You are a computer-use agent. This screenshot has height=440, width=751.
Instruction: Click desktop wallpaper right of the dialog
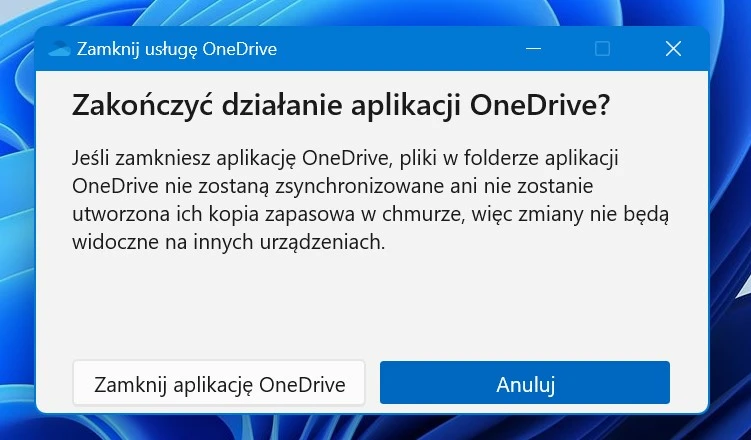coord(730,230)
